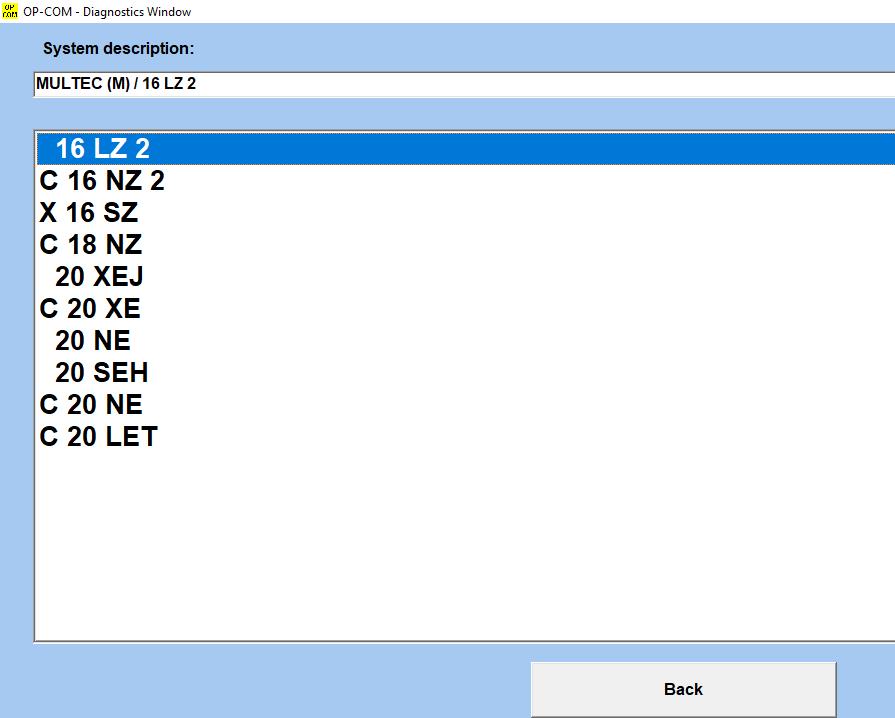Pick 20 SEH from the engine list
This screenshot has width=895, height=718.
pyautogui.click(x=466, y=373)
